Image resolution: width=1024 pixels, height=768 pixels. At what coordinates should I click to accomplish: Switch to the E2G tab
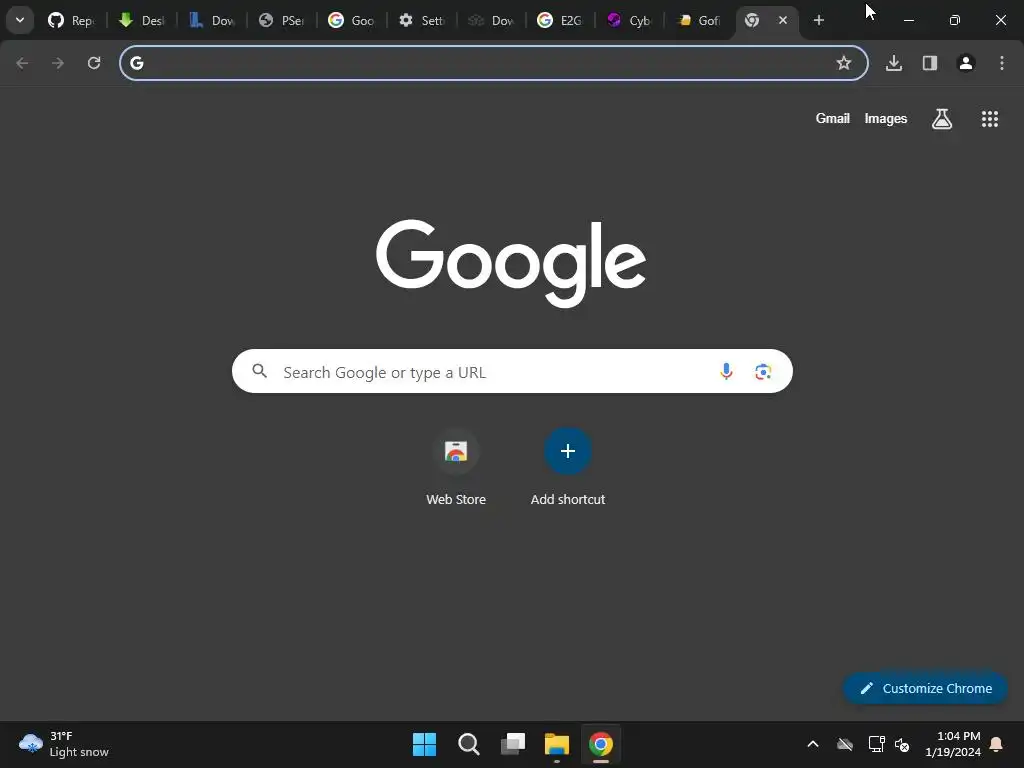click(560, 20)
